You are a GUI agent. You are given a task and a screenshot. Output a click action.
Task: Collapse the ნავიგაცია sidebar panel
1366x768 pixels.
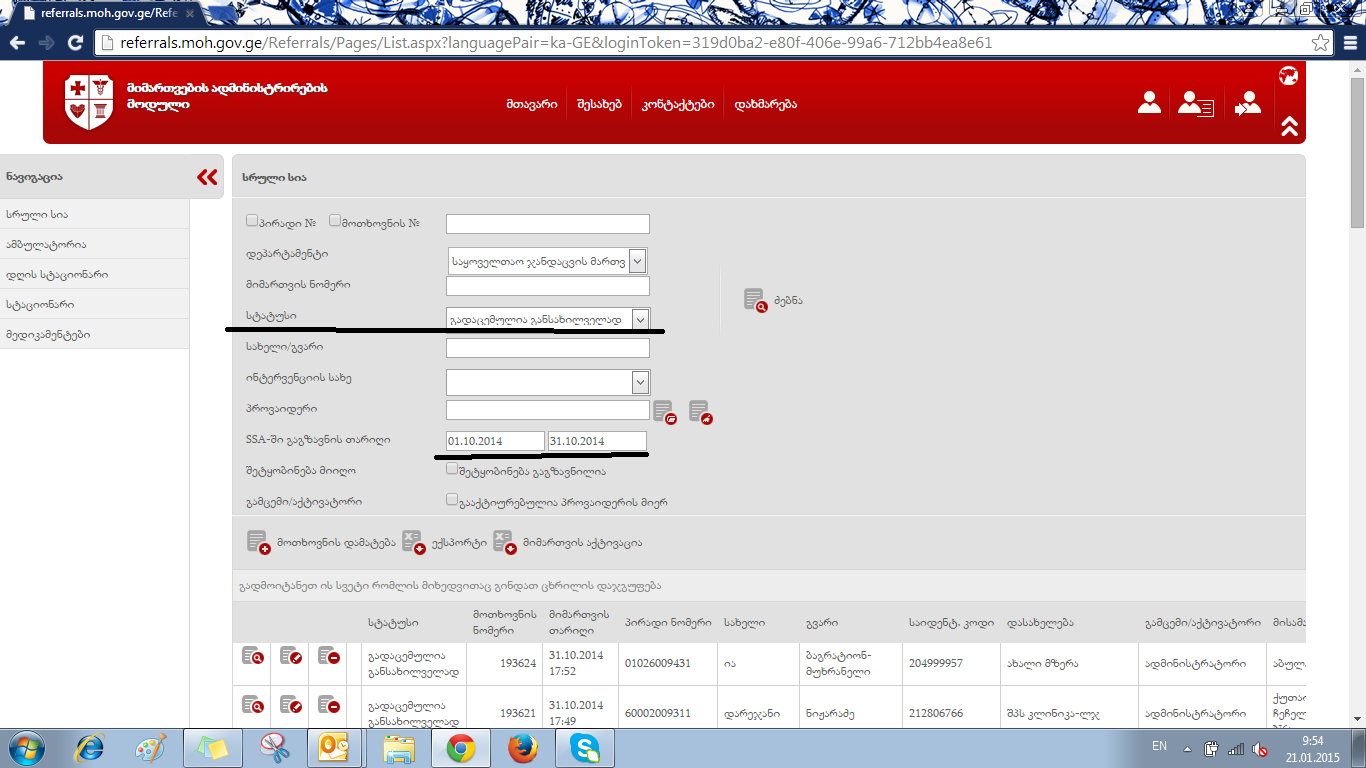point(207,177)
